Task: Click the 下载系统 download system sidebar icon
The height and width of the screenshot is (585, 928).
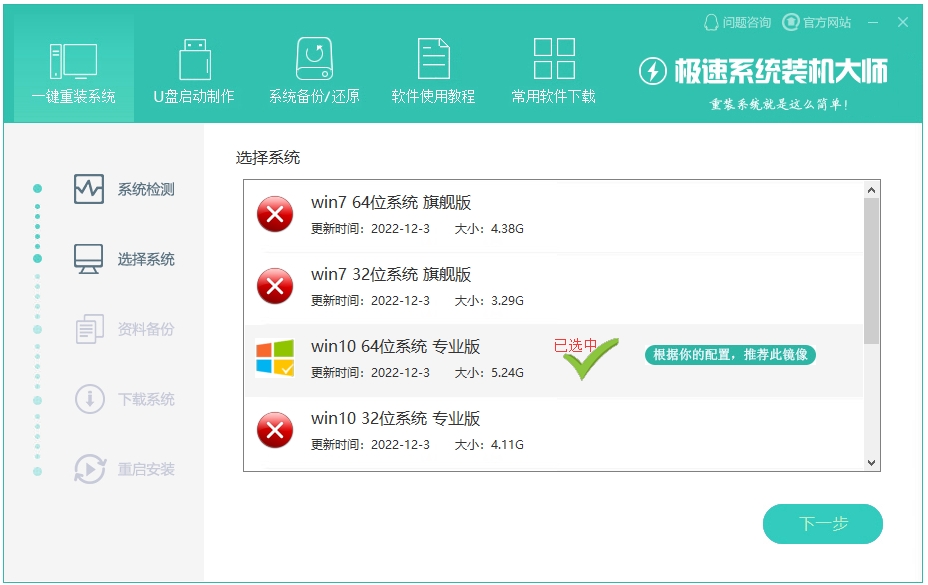Action: pos(88,399)
